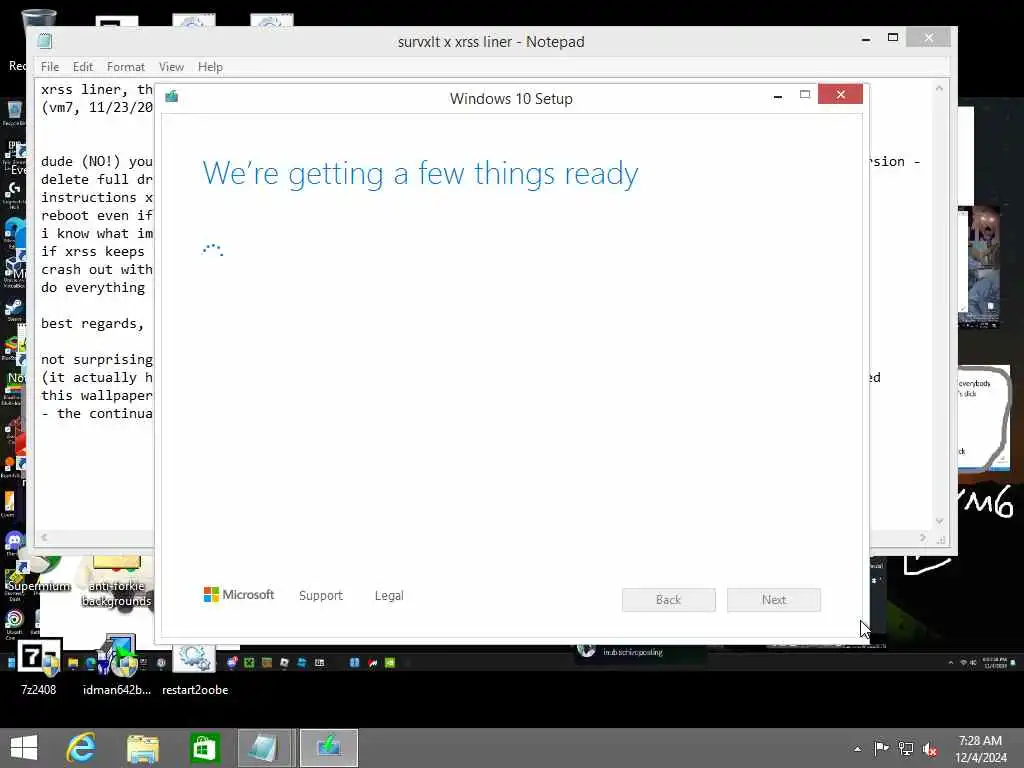1024x768 pixels.
Task: Minimize the Windows 10 Setup window
Action: tap(777, 96)
